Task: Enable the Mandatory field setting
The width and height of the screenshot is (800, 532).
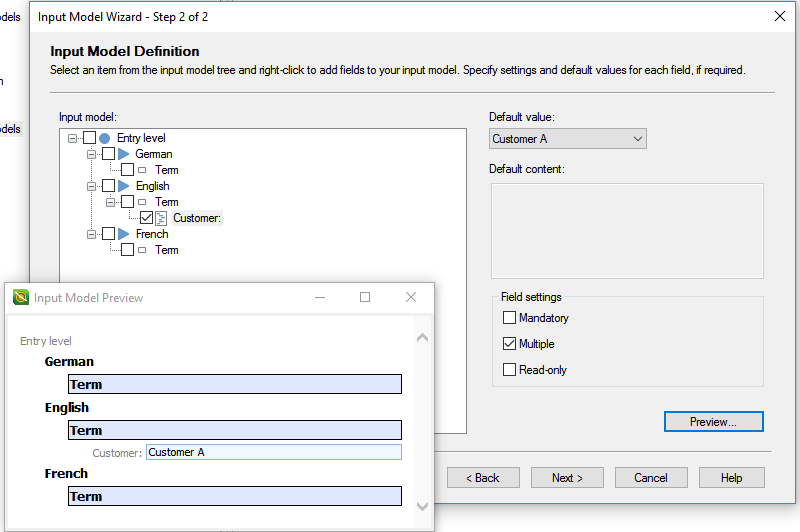Action: [x=510, y=318]
